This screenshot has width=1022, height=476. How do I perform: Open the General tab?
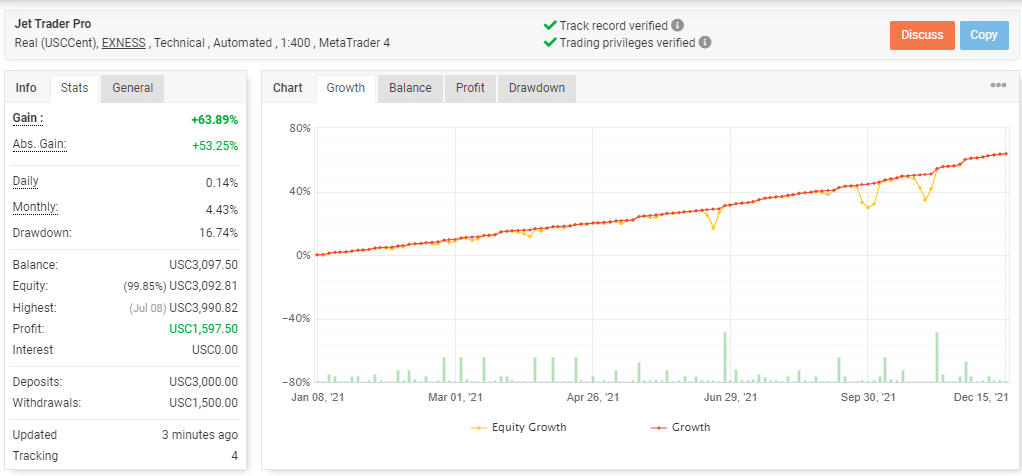pyautogui.click(x=132, y=88)
